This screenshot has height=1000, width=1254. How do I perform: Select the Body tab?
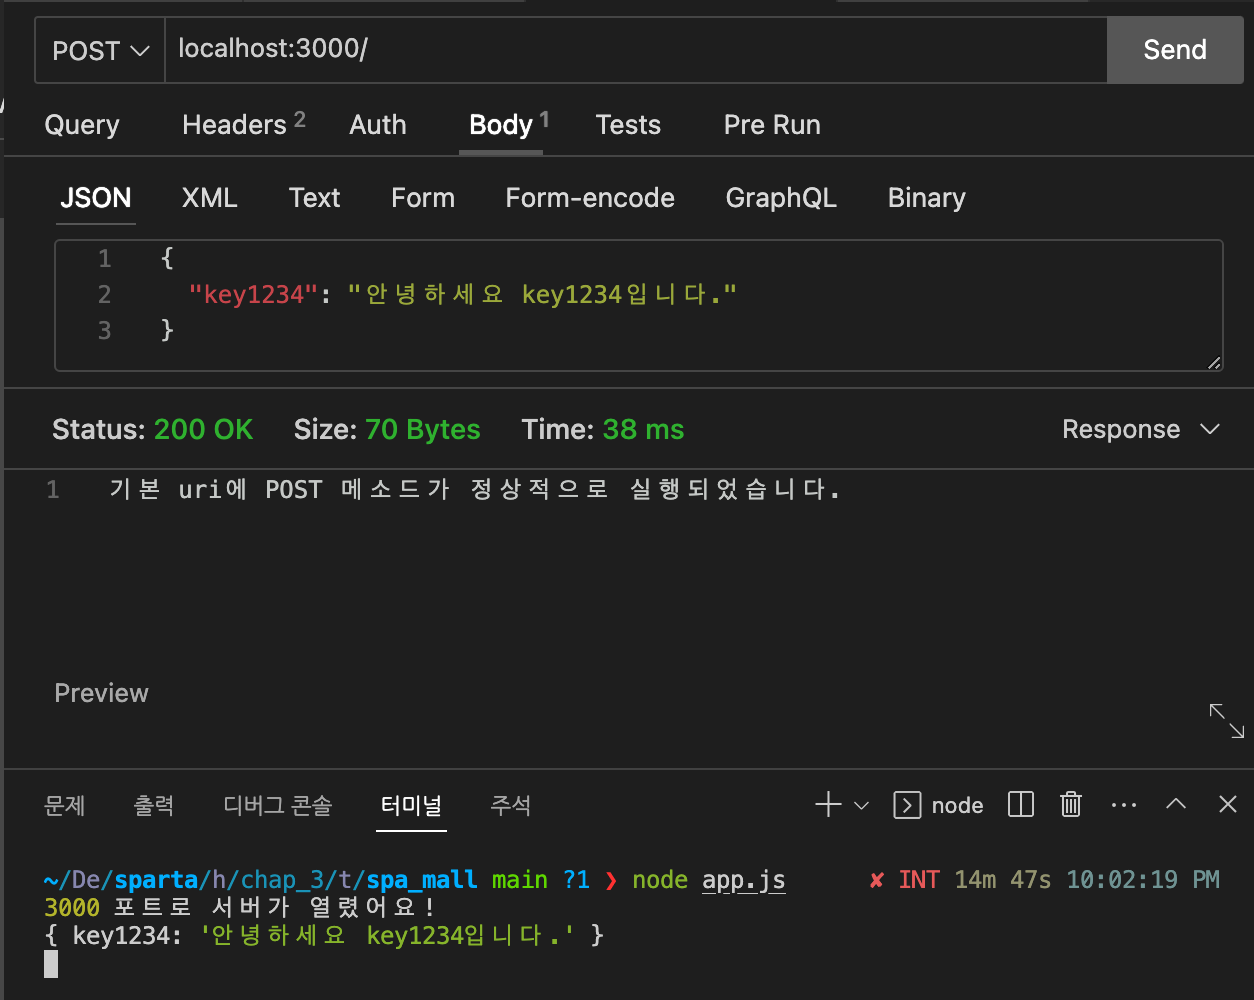pyautogui.click(x=508, y=125)
